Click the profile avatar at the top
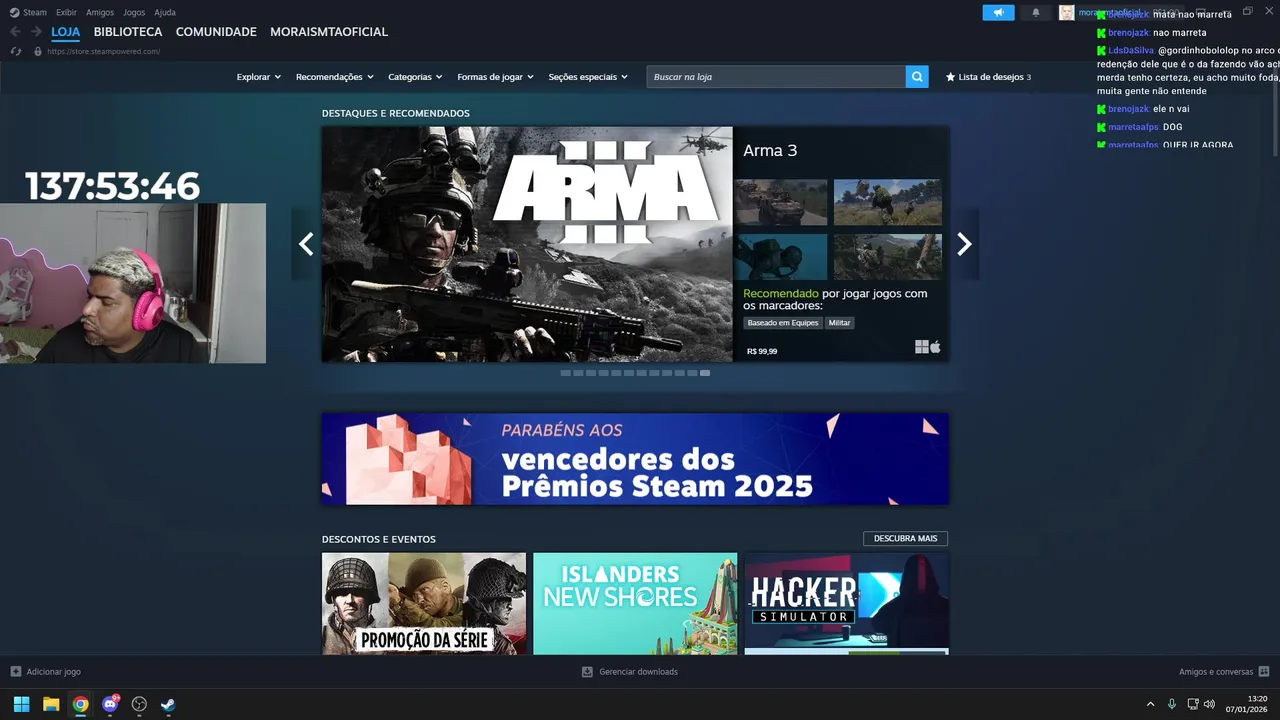1280x720 pixels. tap(1067, 12)
